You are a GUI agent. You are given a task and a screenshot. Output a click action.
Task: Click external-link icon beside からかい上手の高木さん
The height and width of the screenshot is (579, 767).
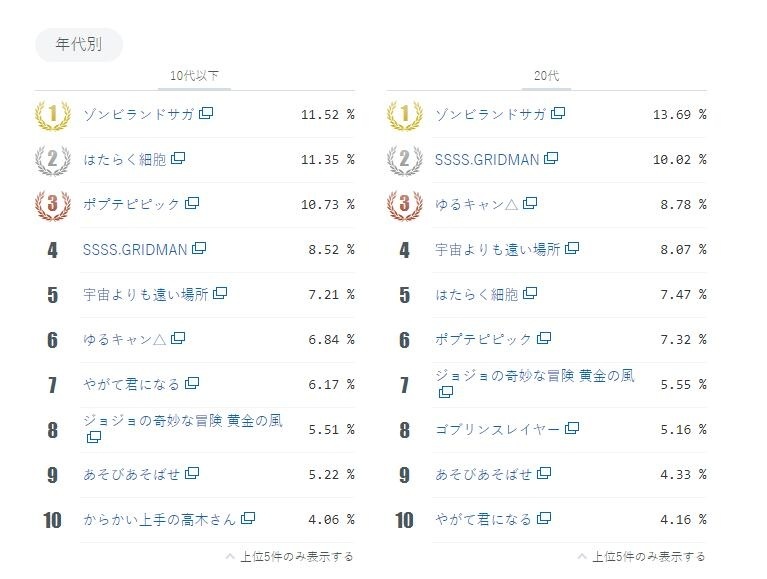pyautogui.click(x=248, y=518)
